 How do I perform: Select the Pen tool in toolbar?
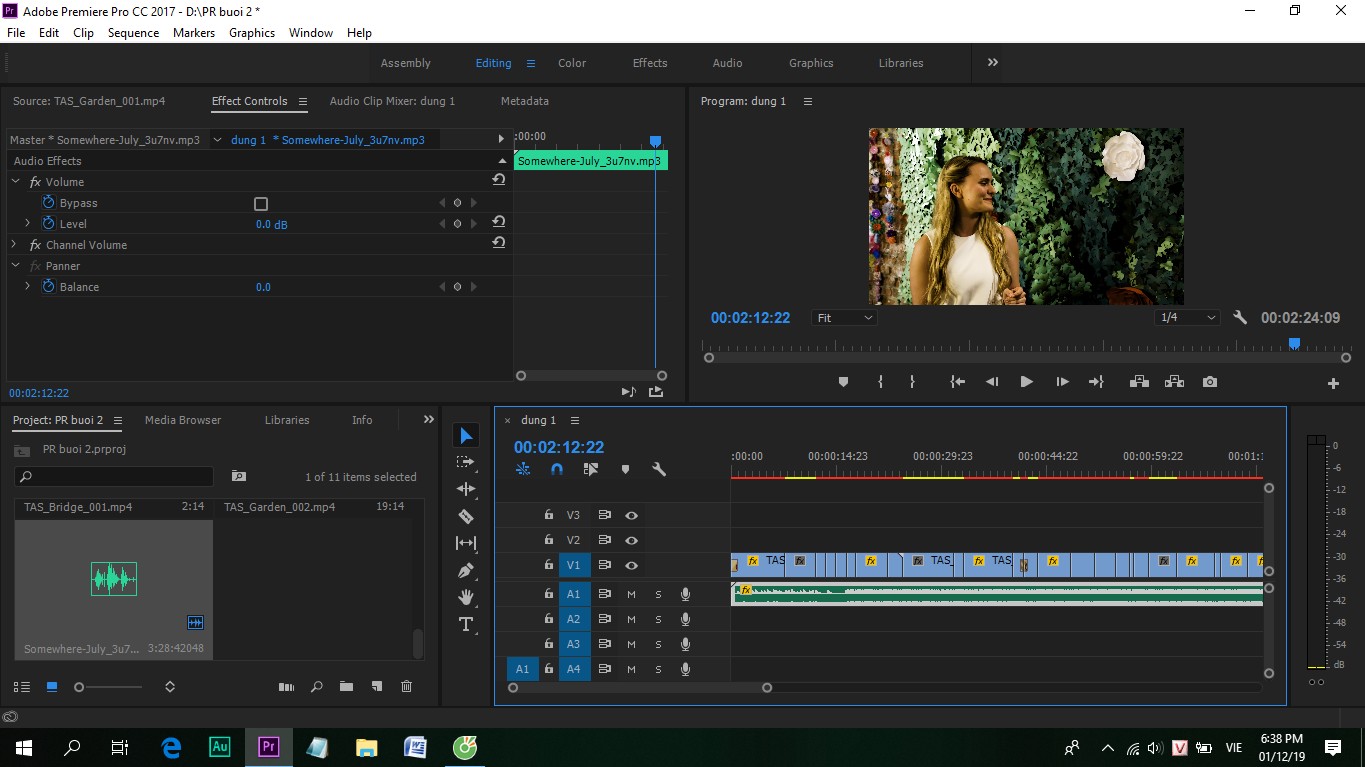point(466,570)
